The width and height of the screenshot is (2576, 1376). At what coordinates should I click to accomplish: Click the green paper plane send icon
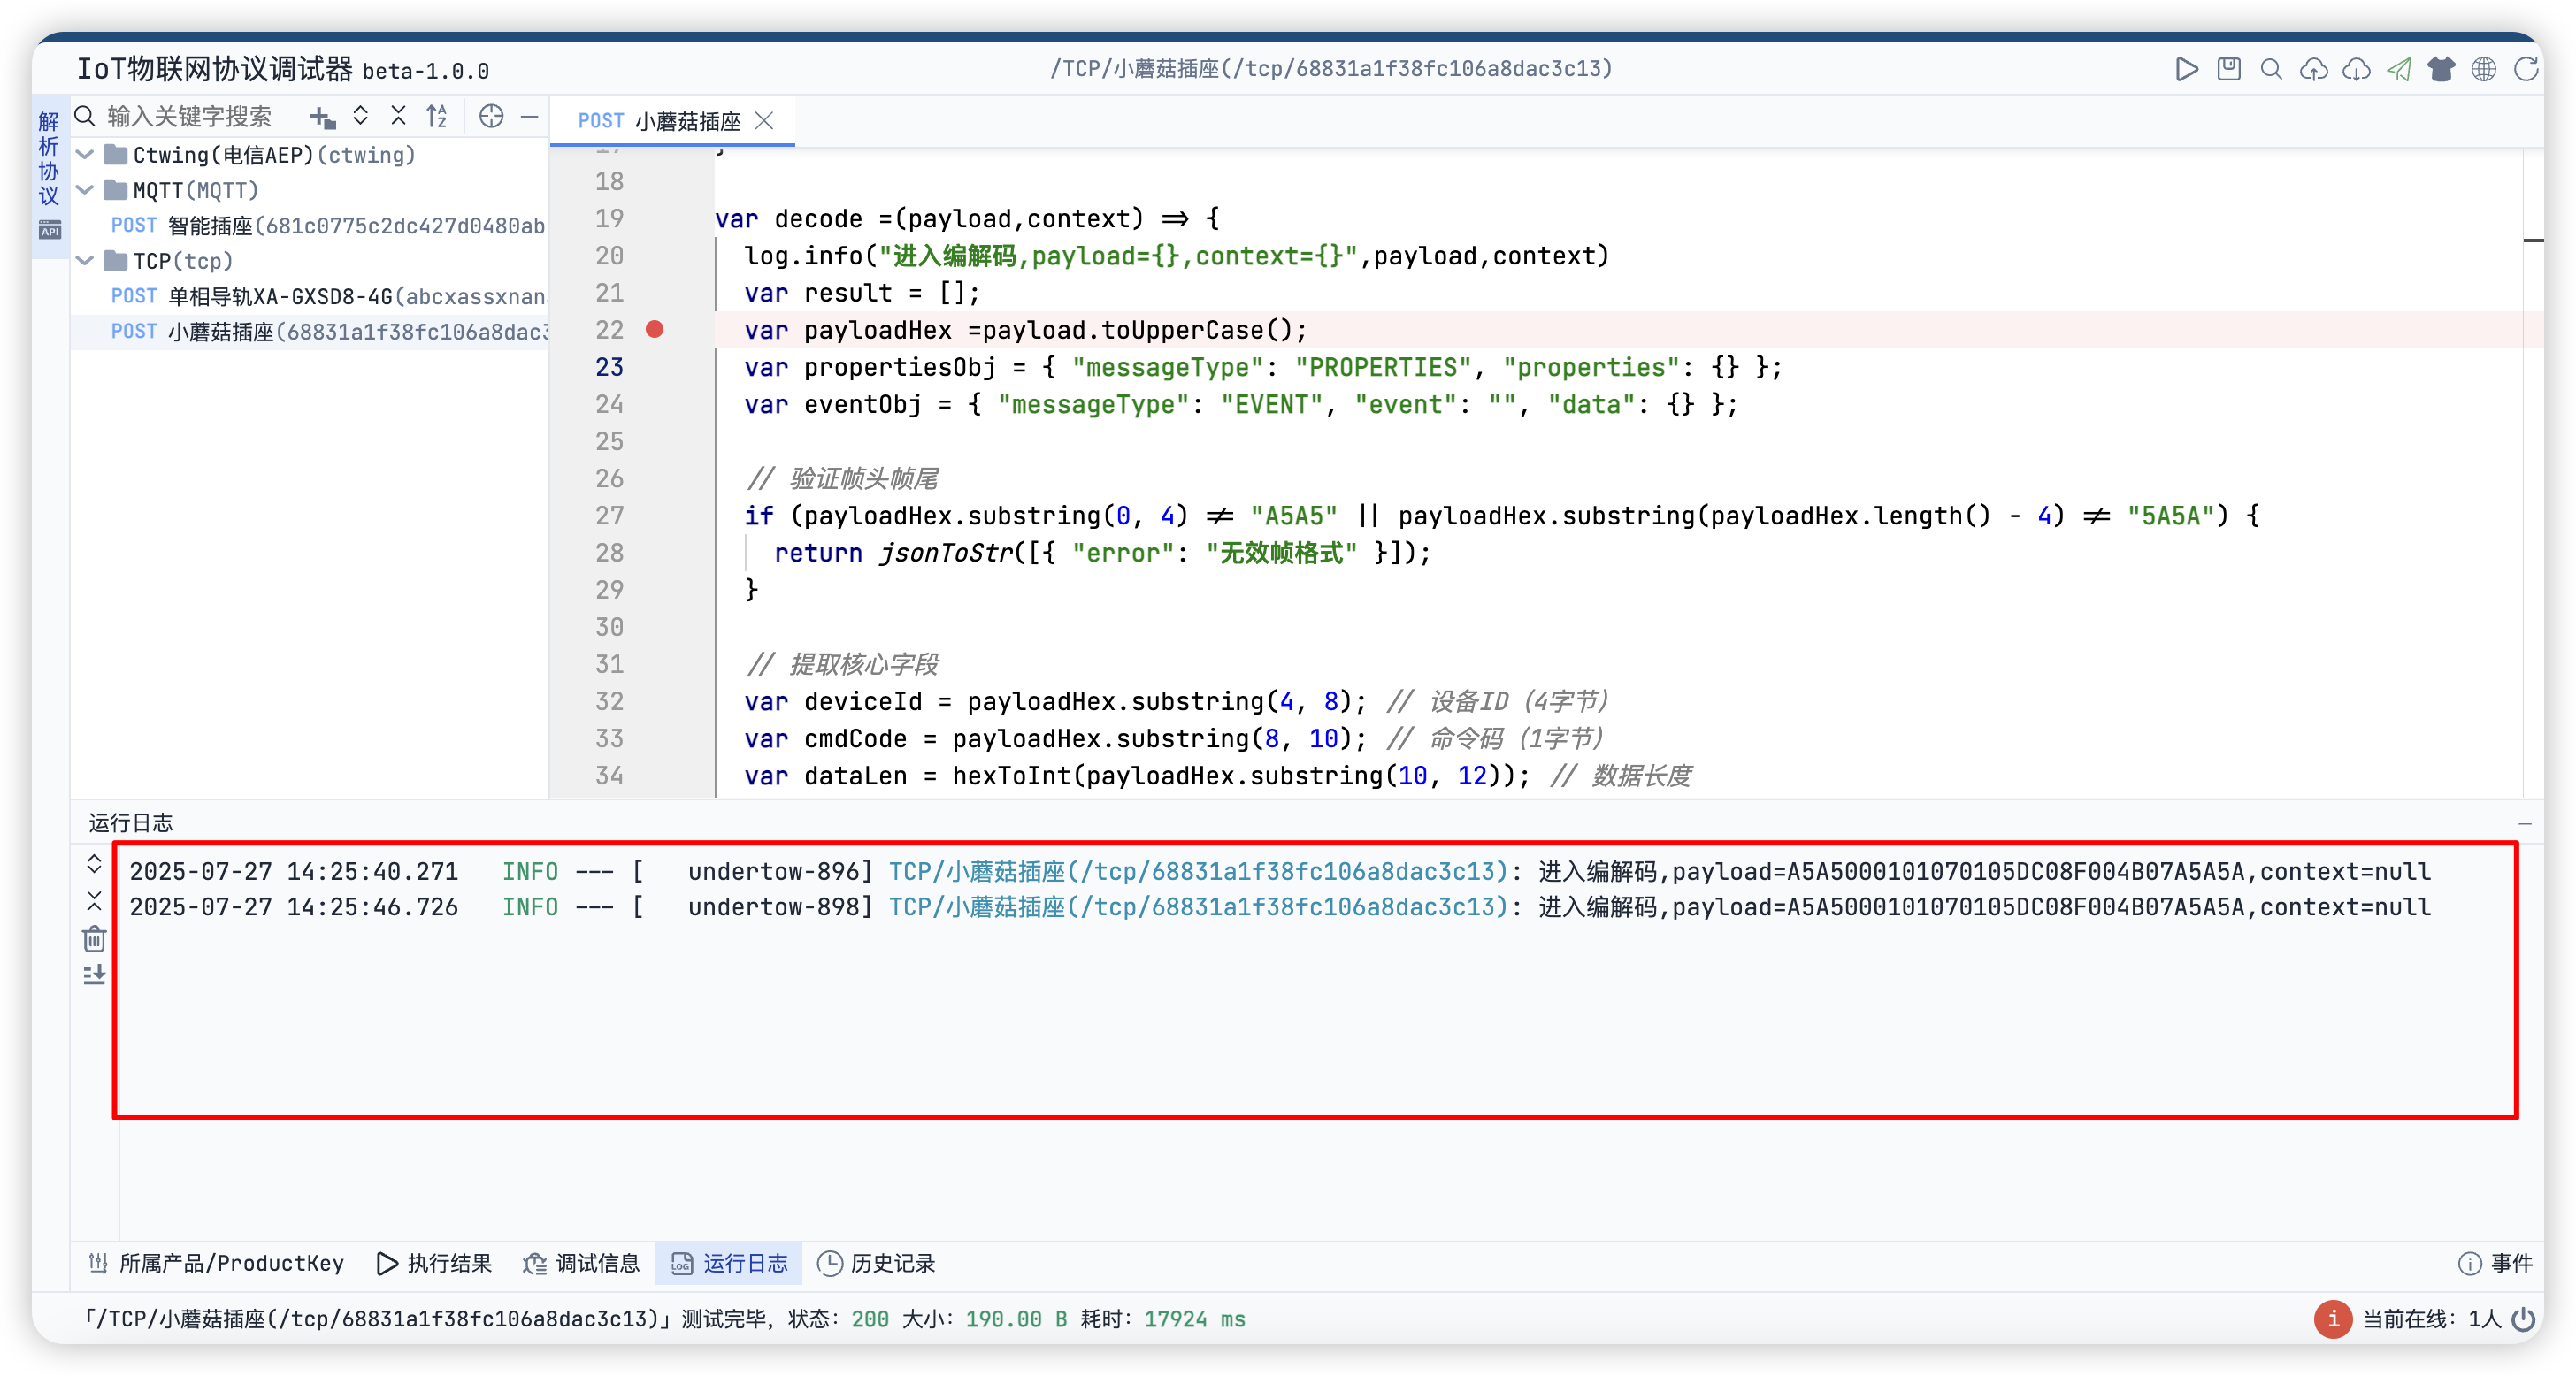coord(2399,69)
